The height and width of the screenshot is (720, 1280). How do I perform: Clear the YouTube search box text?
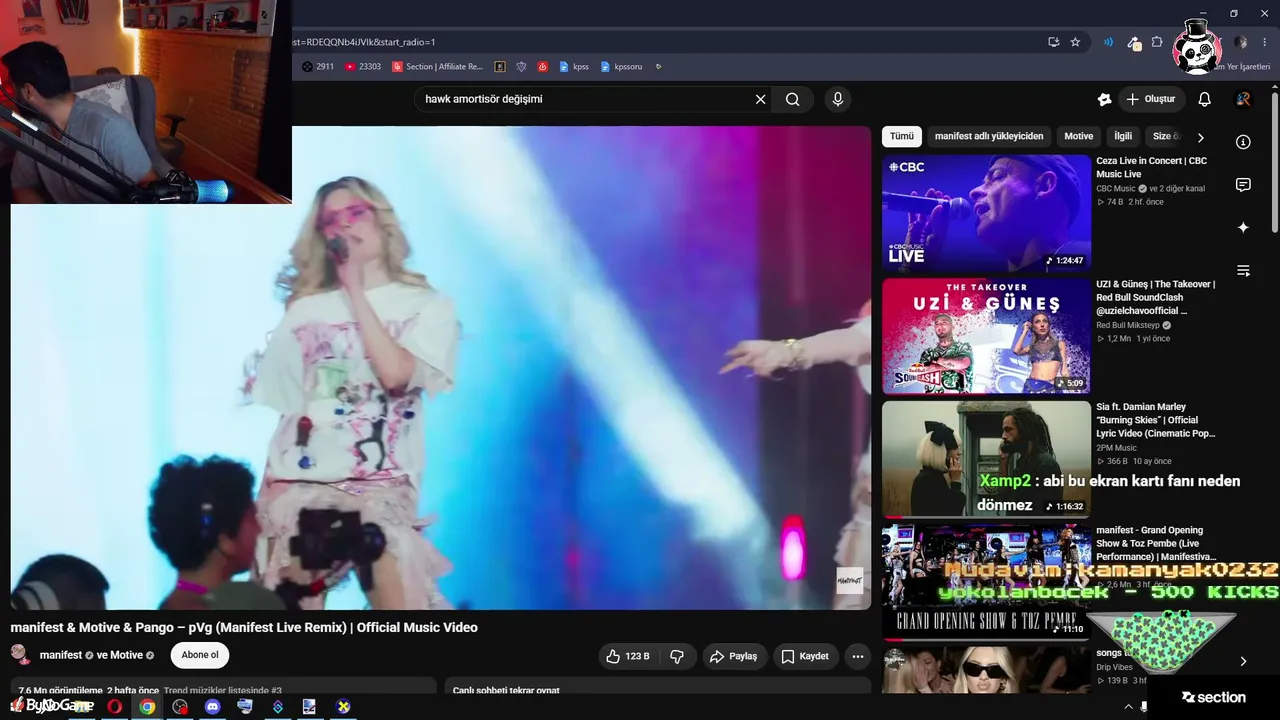pyautogui.click(x=760, y=99)
